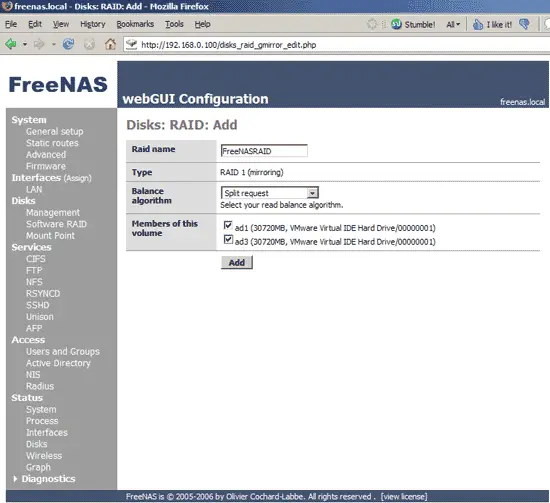Open disks Management page
This screenshot has width=550, height=503.
(x=53, y=213)
